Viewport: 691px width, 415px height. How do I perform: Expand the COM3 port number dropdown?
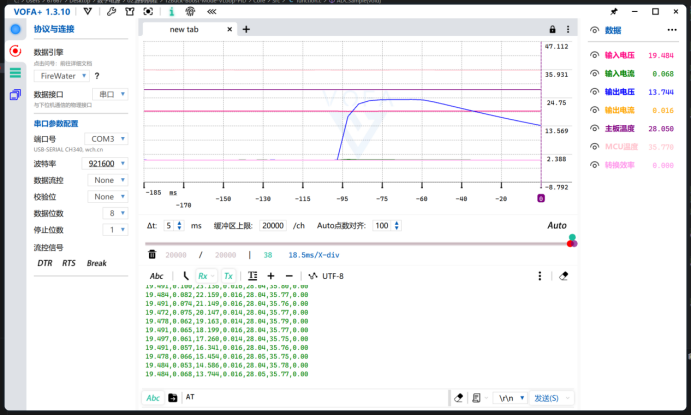(x=108, y=139)
